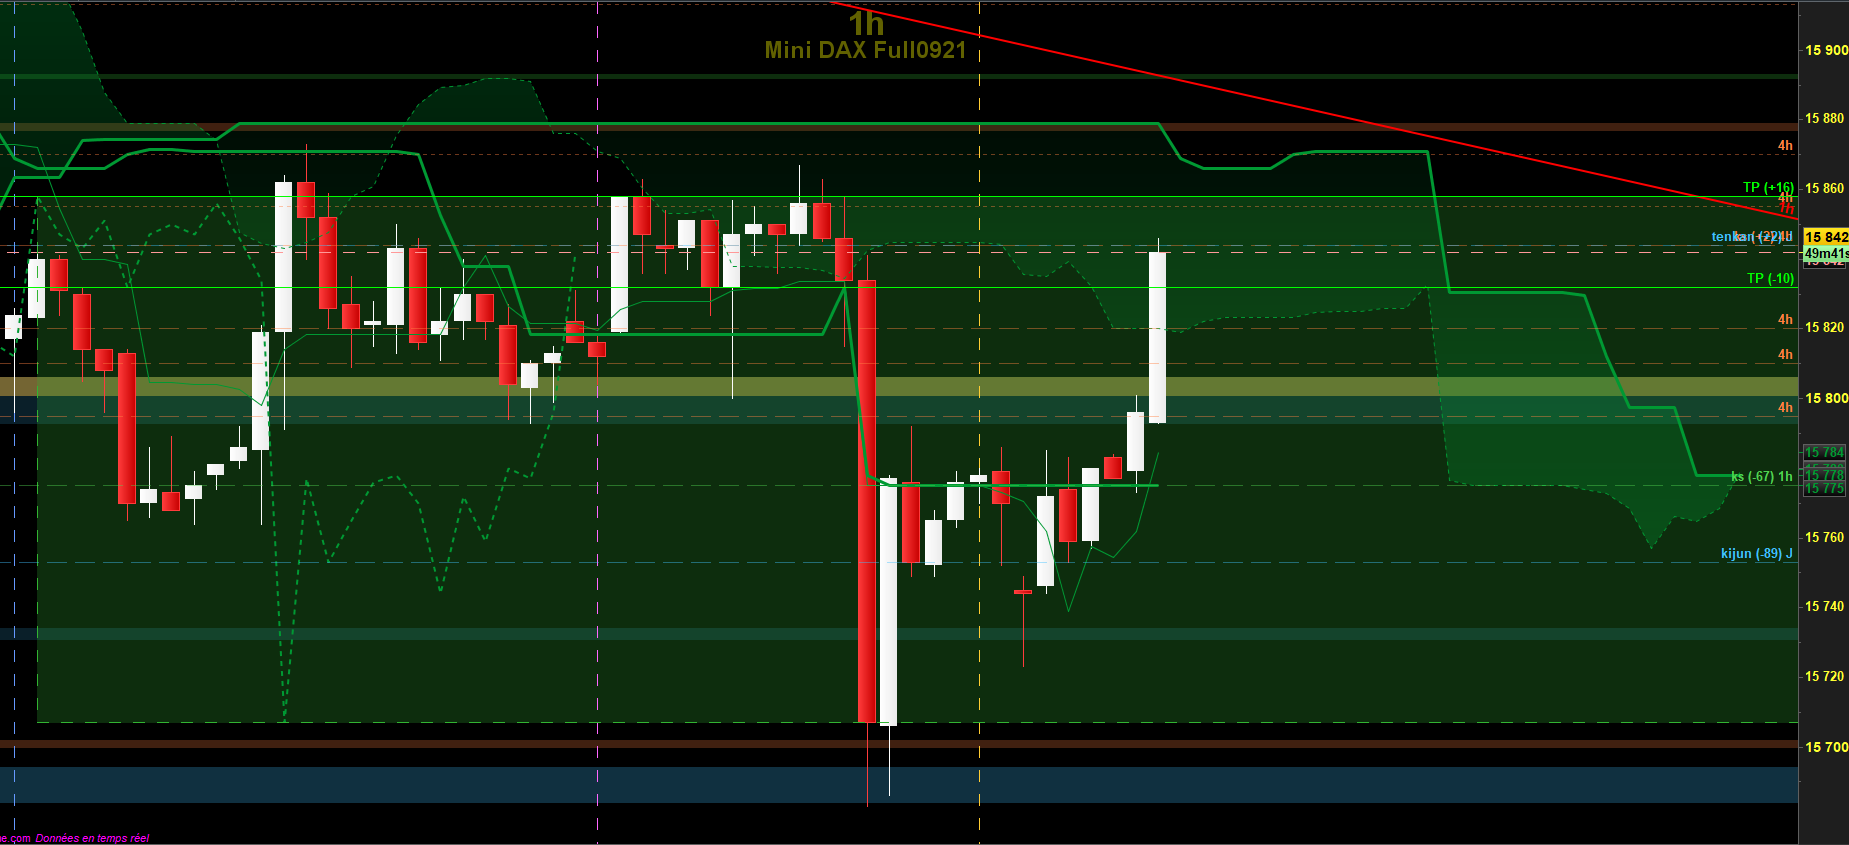The width and height of the screenshot is (1849, 845).
Task: Click the Mini DAX Full0921 chart title
Action: pos(865,50)
